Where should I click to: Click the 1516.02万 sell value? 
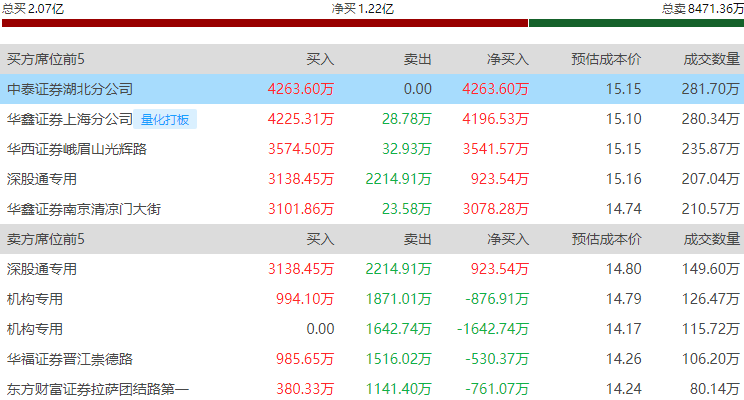399,359
